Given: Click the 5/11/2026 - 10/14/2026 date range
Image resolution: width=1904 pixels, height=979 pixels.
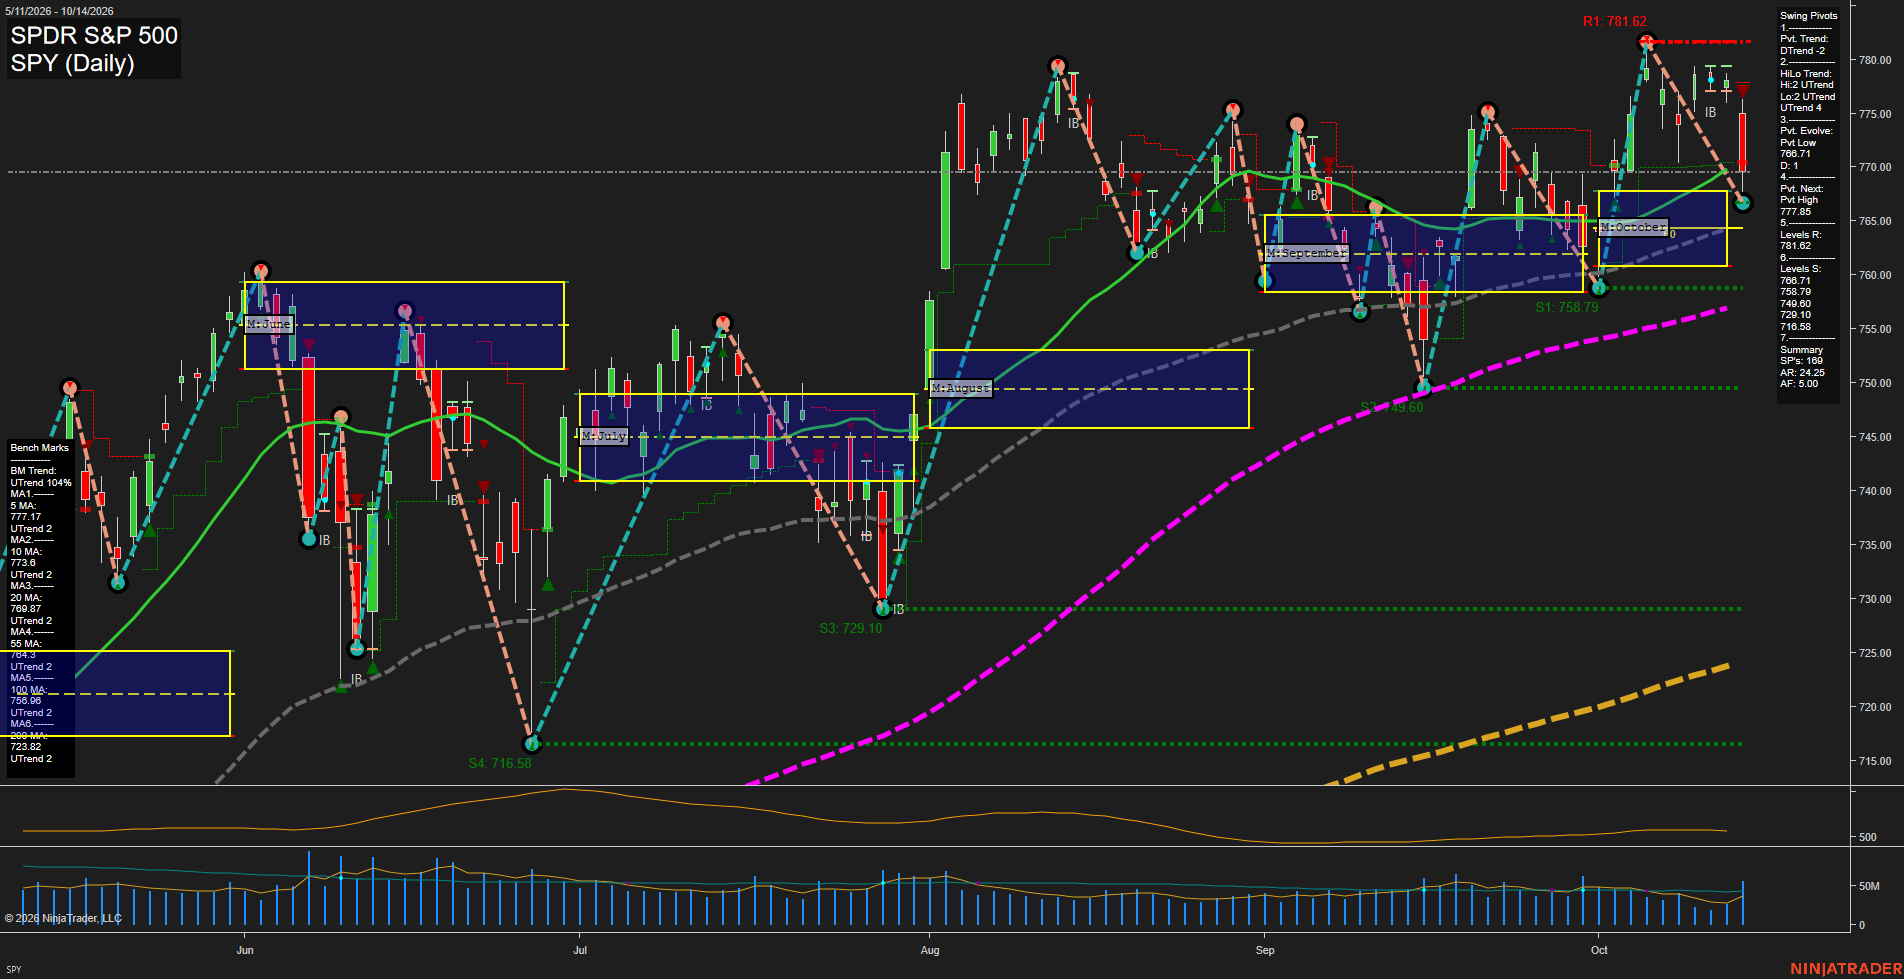Looking at the screenshot, I should tap(60, 11).
